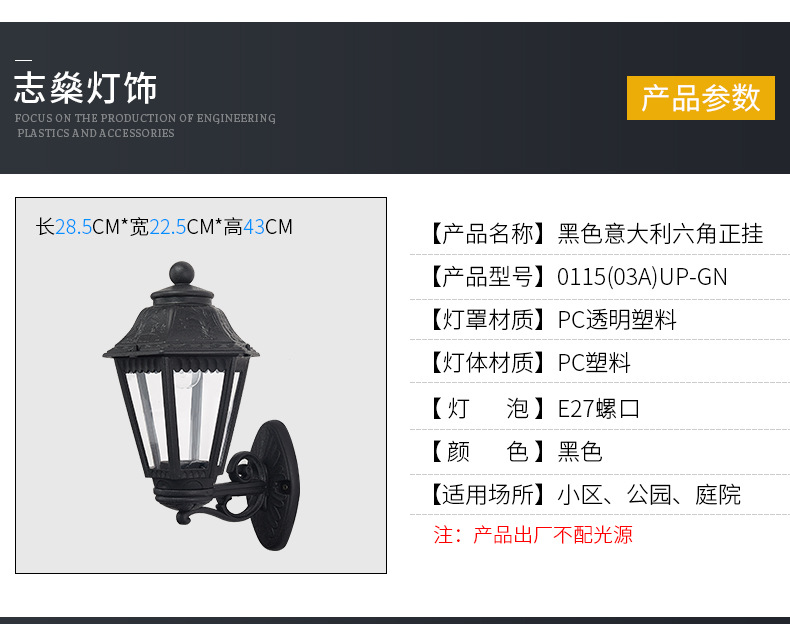This screenshot has height=624, width=790.
Task: Click the yellow 产品参数 badge
Action: click(x=700, y=98)
